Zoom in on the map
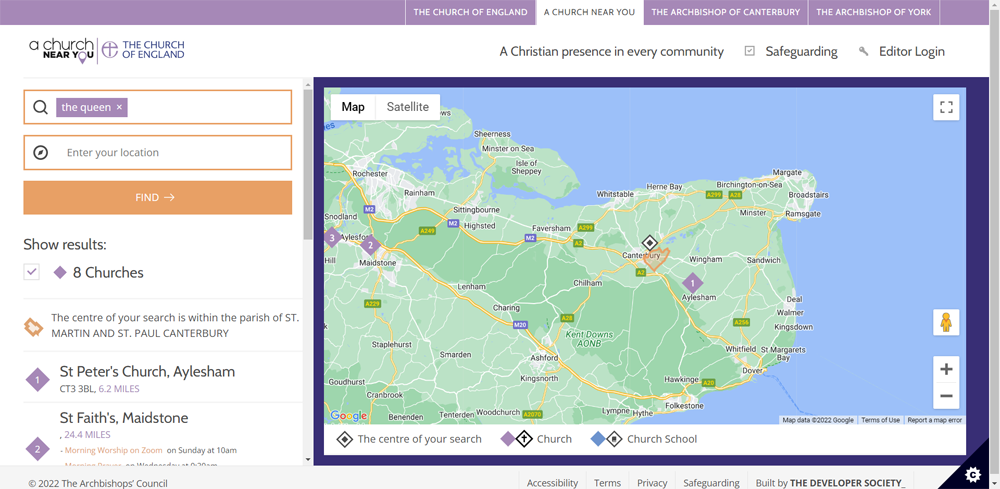Image resolution: width=1000 pixels, height=489 pixels. pos(946,369)
